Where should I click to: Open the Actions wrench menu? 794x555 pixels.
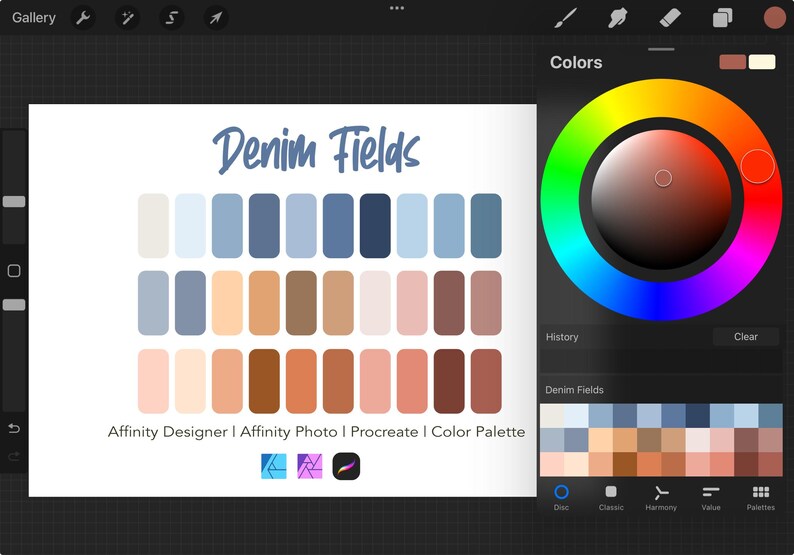[x=83, y=18]
